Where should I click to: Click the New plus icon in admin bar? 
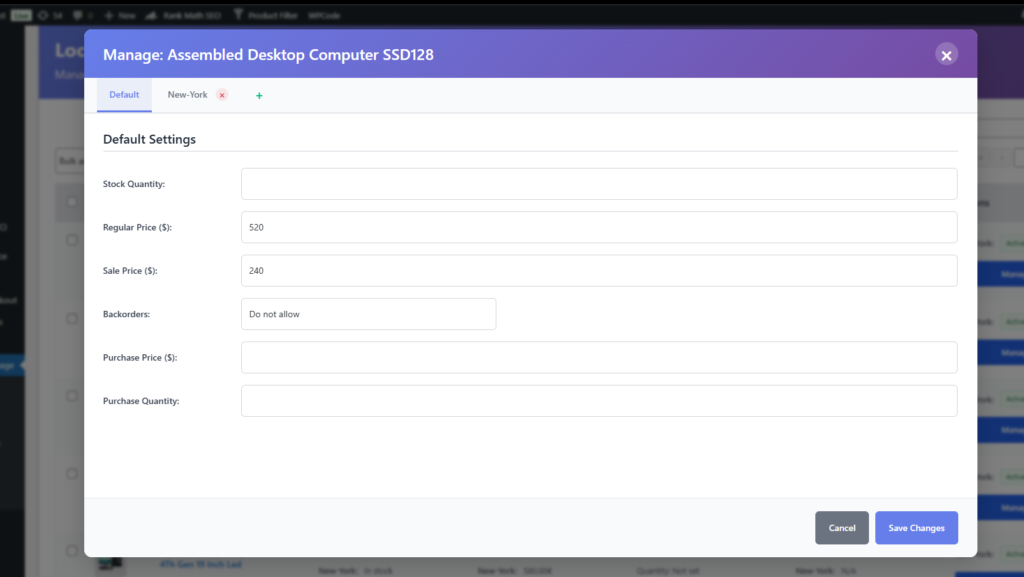pos(109,16)
